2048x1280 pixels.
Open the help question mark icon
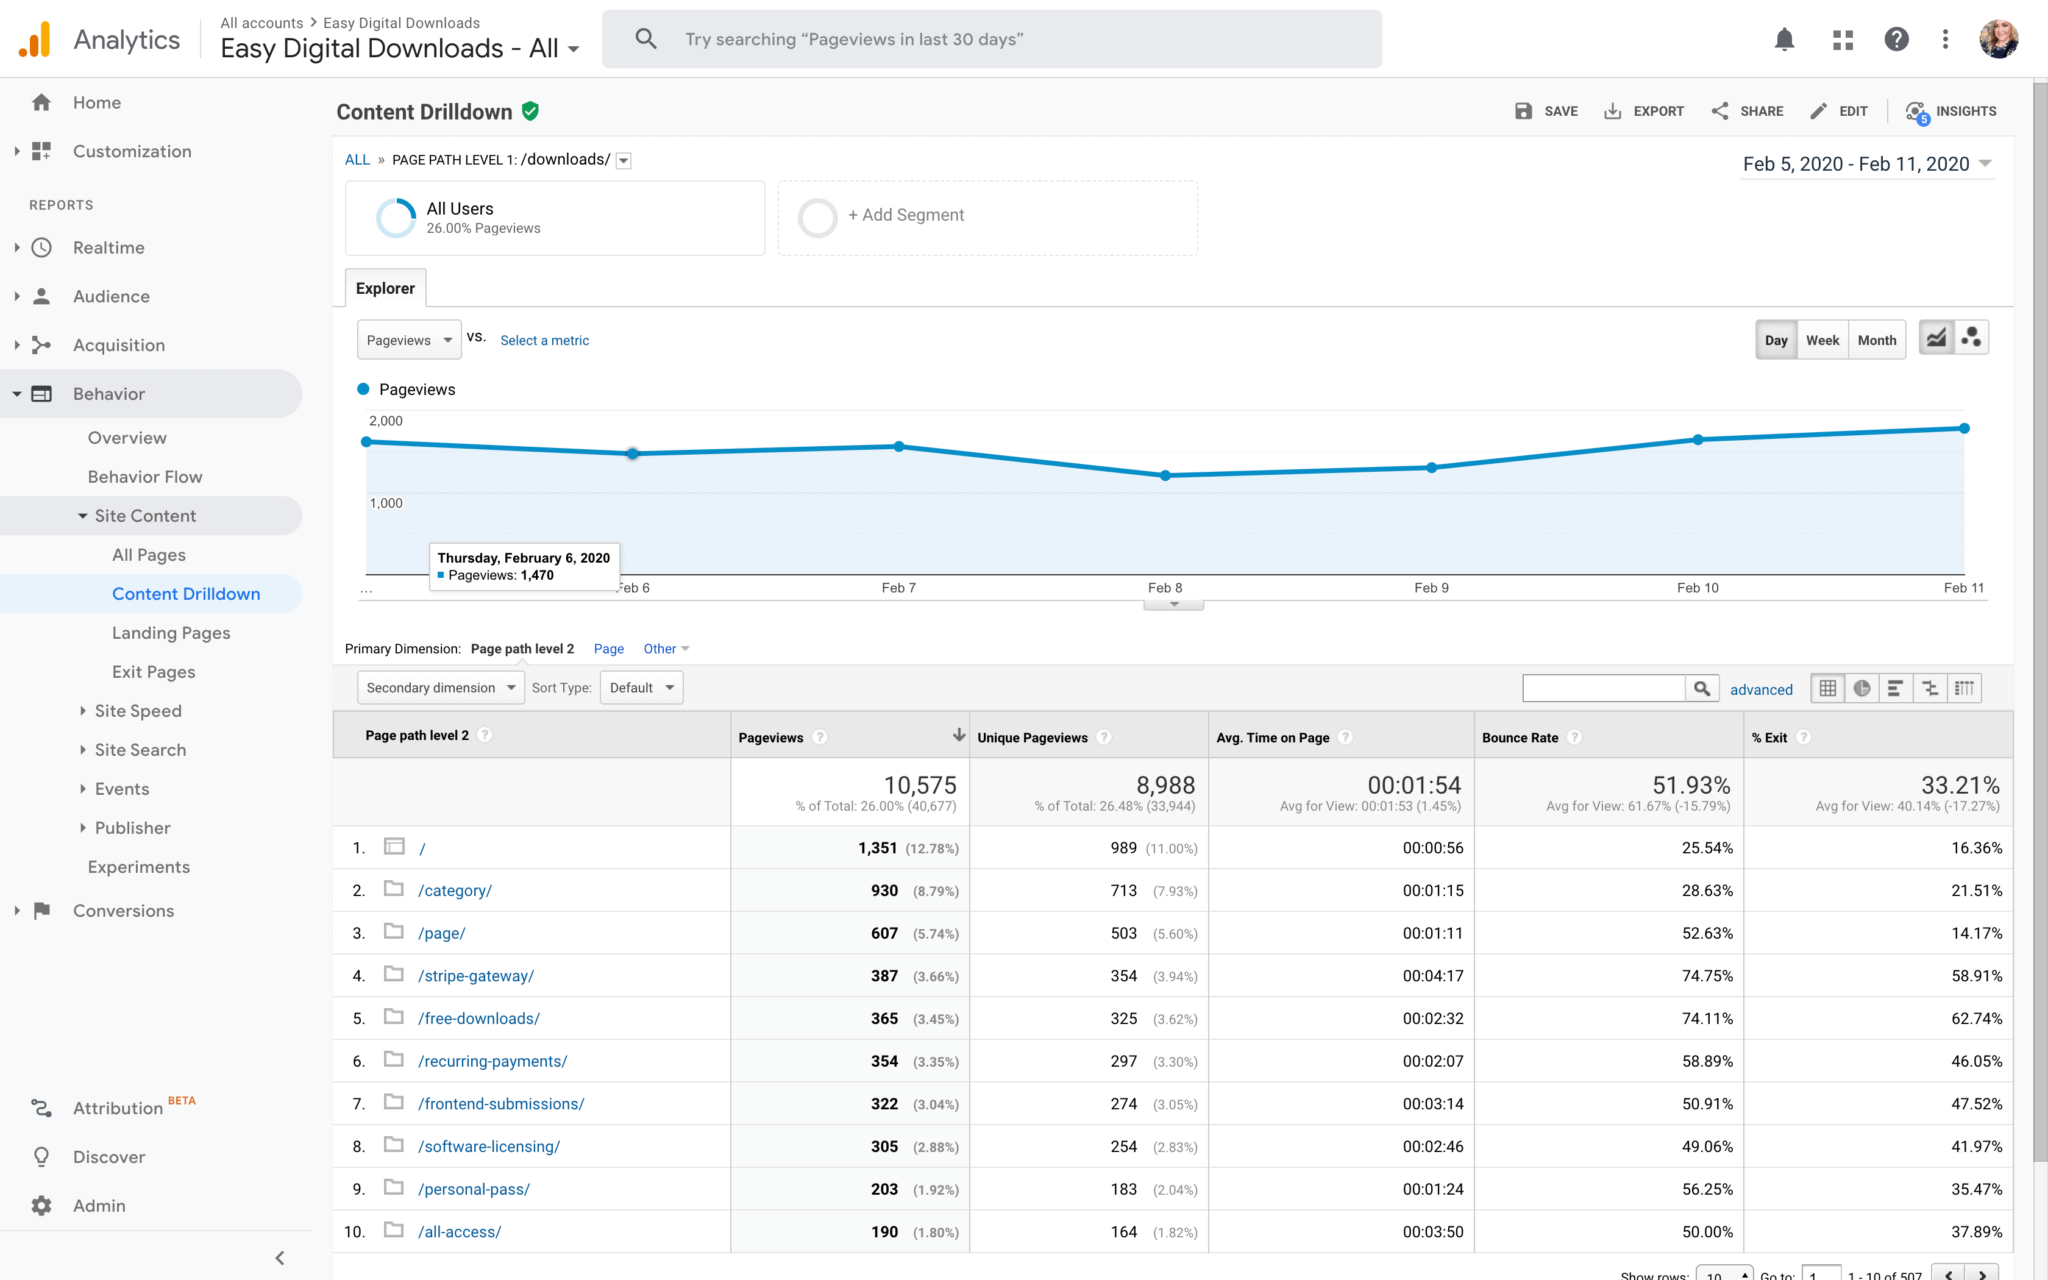coord(1896,40)
